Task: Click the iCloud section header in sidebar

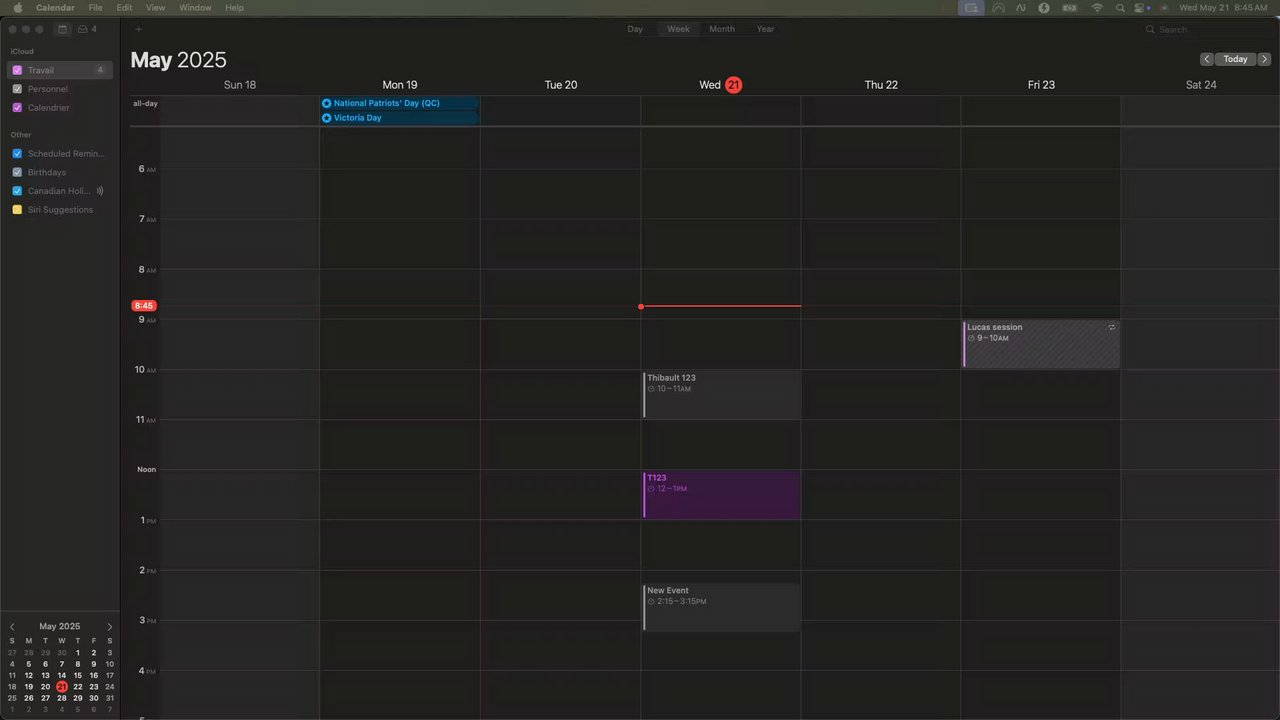Action: [x=22, y=51]
